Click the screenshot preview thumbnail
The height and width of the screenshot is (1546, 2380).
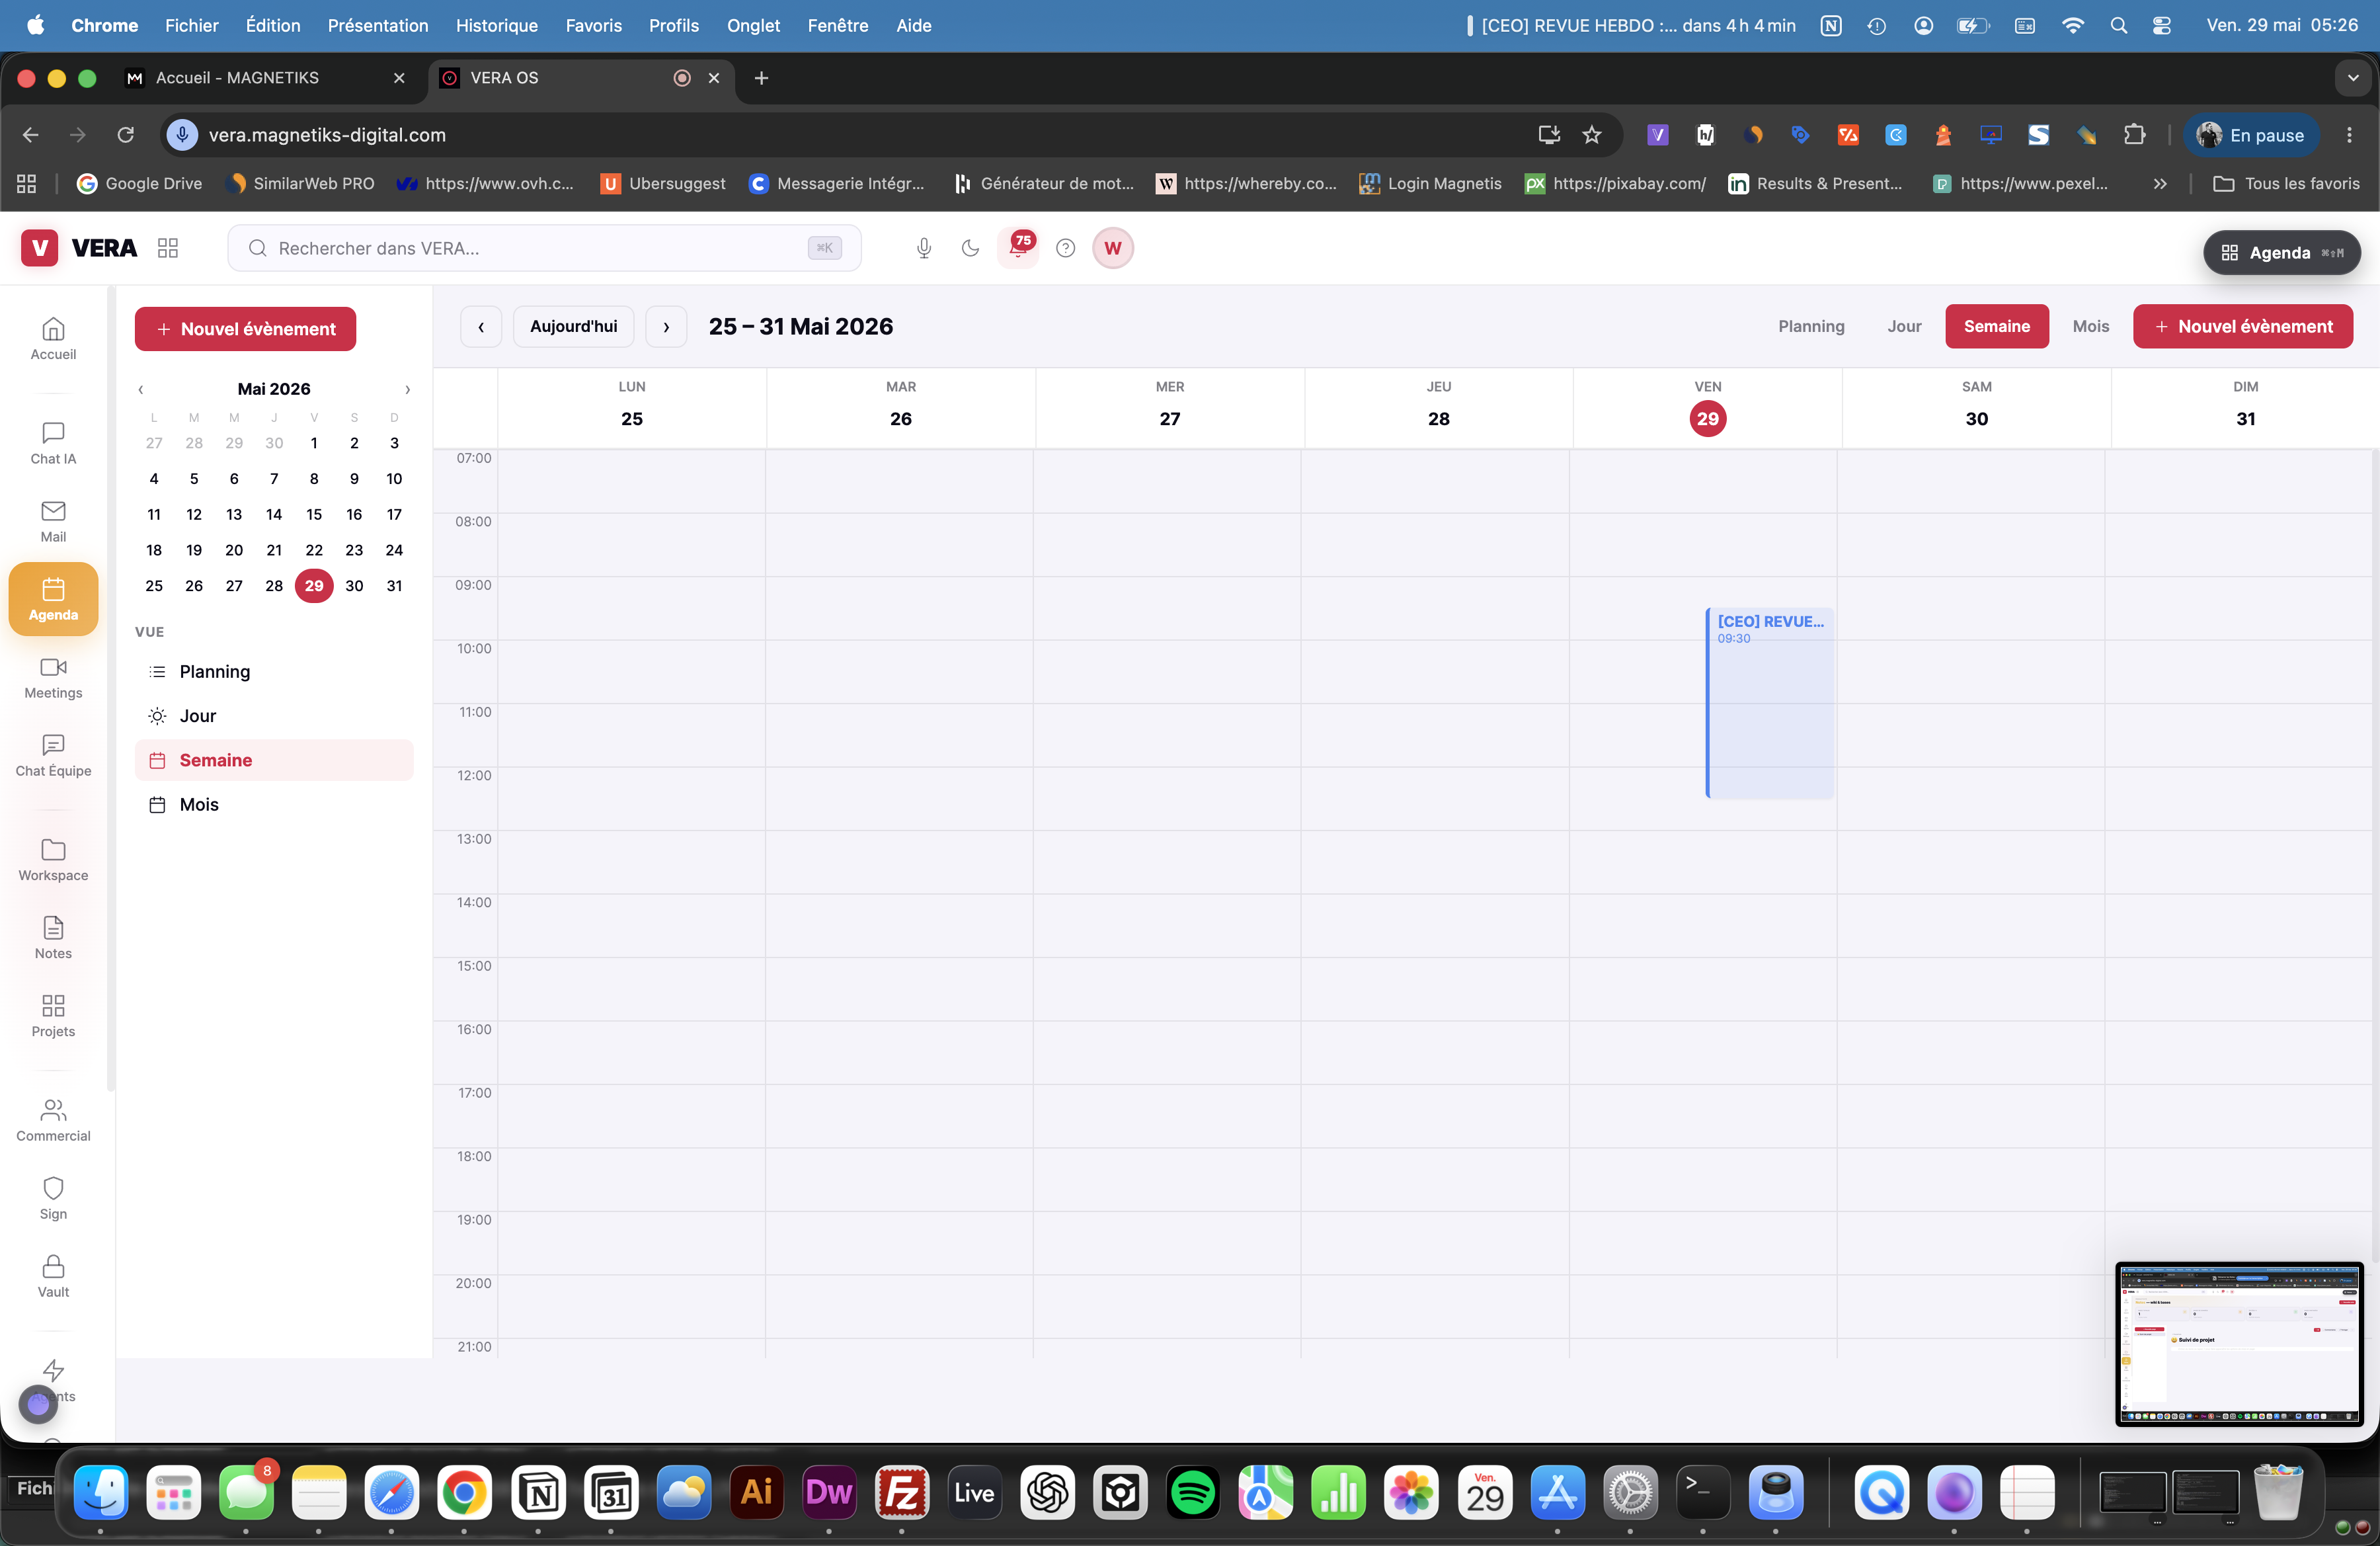click(2239, 1343)
